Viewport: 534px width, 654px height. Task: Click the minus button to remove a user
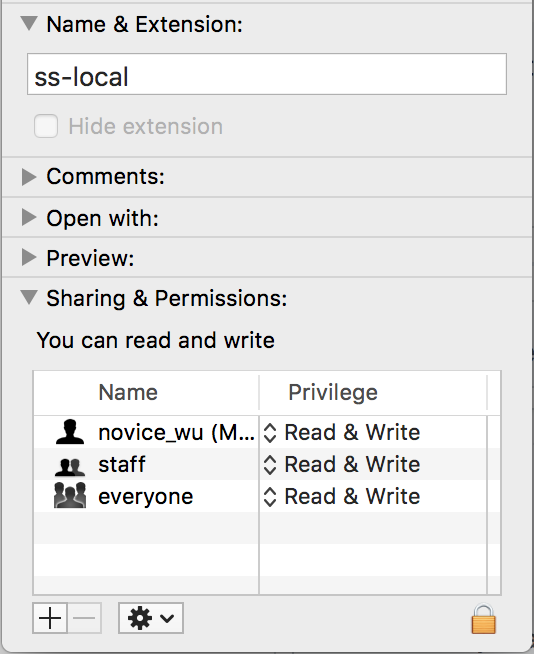84,618
